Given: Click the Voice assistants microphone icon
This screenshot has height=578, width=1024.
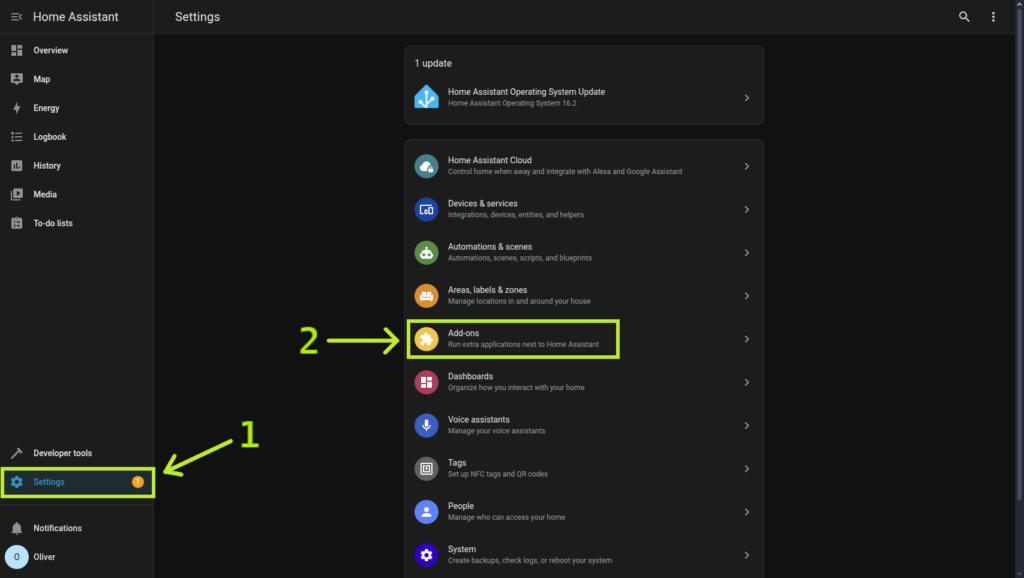Looking at the screenshot, I should [426, 425].
